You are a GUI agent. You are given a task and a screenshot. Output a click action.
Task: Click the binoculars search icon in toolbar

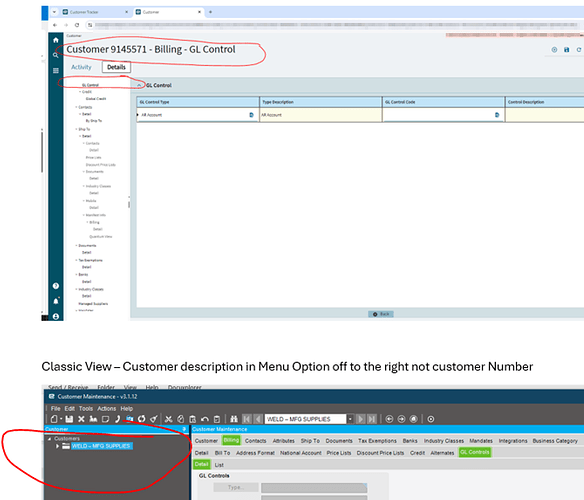234,419
